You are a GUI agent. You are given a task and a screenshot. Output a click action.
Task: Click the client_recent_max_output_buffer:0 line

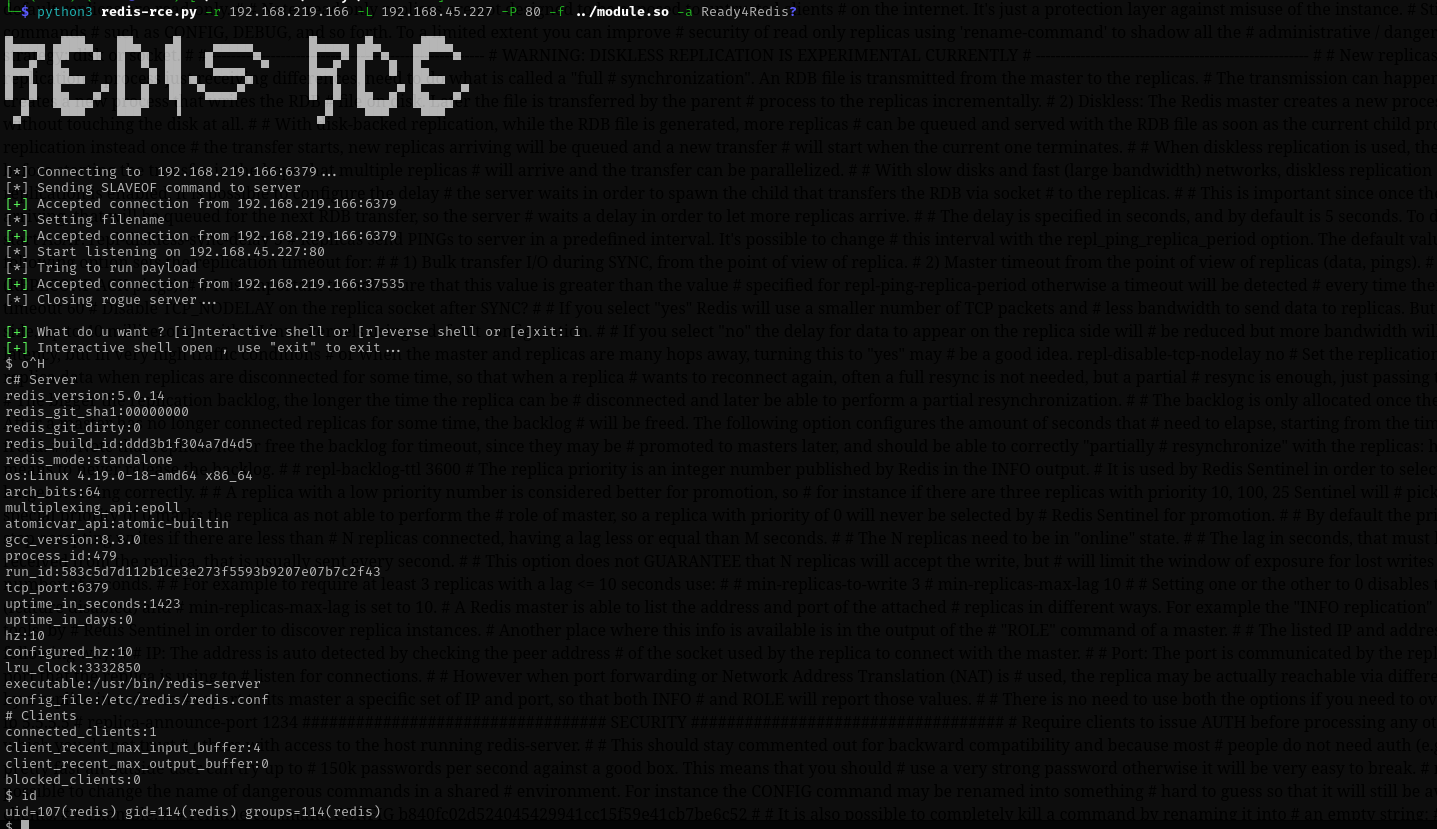[137, 764]
